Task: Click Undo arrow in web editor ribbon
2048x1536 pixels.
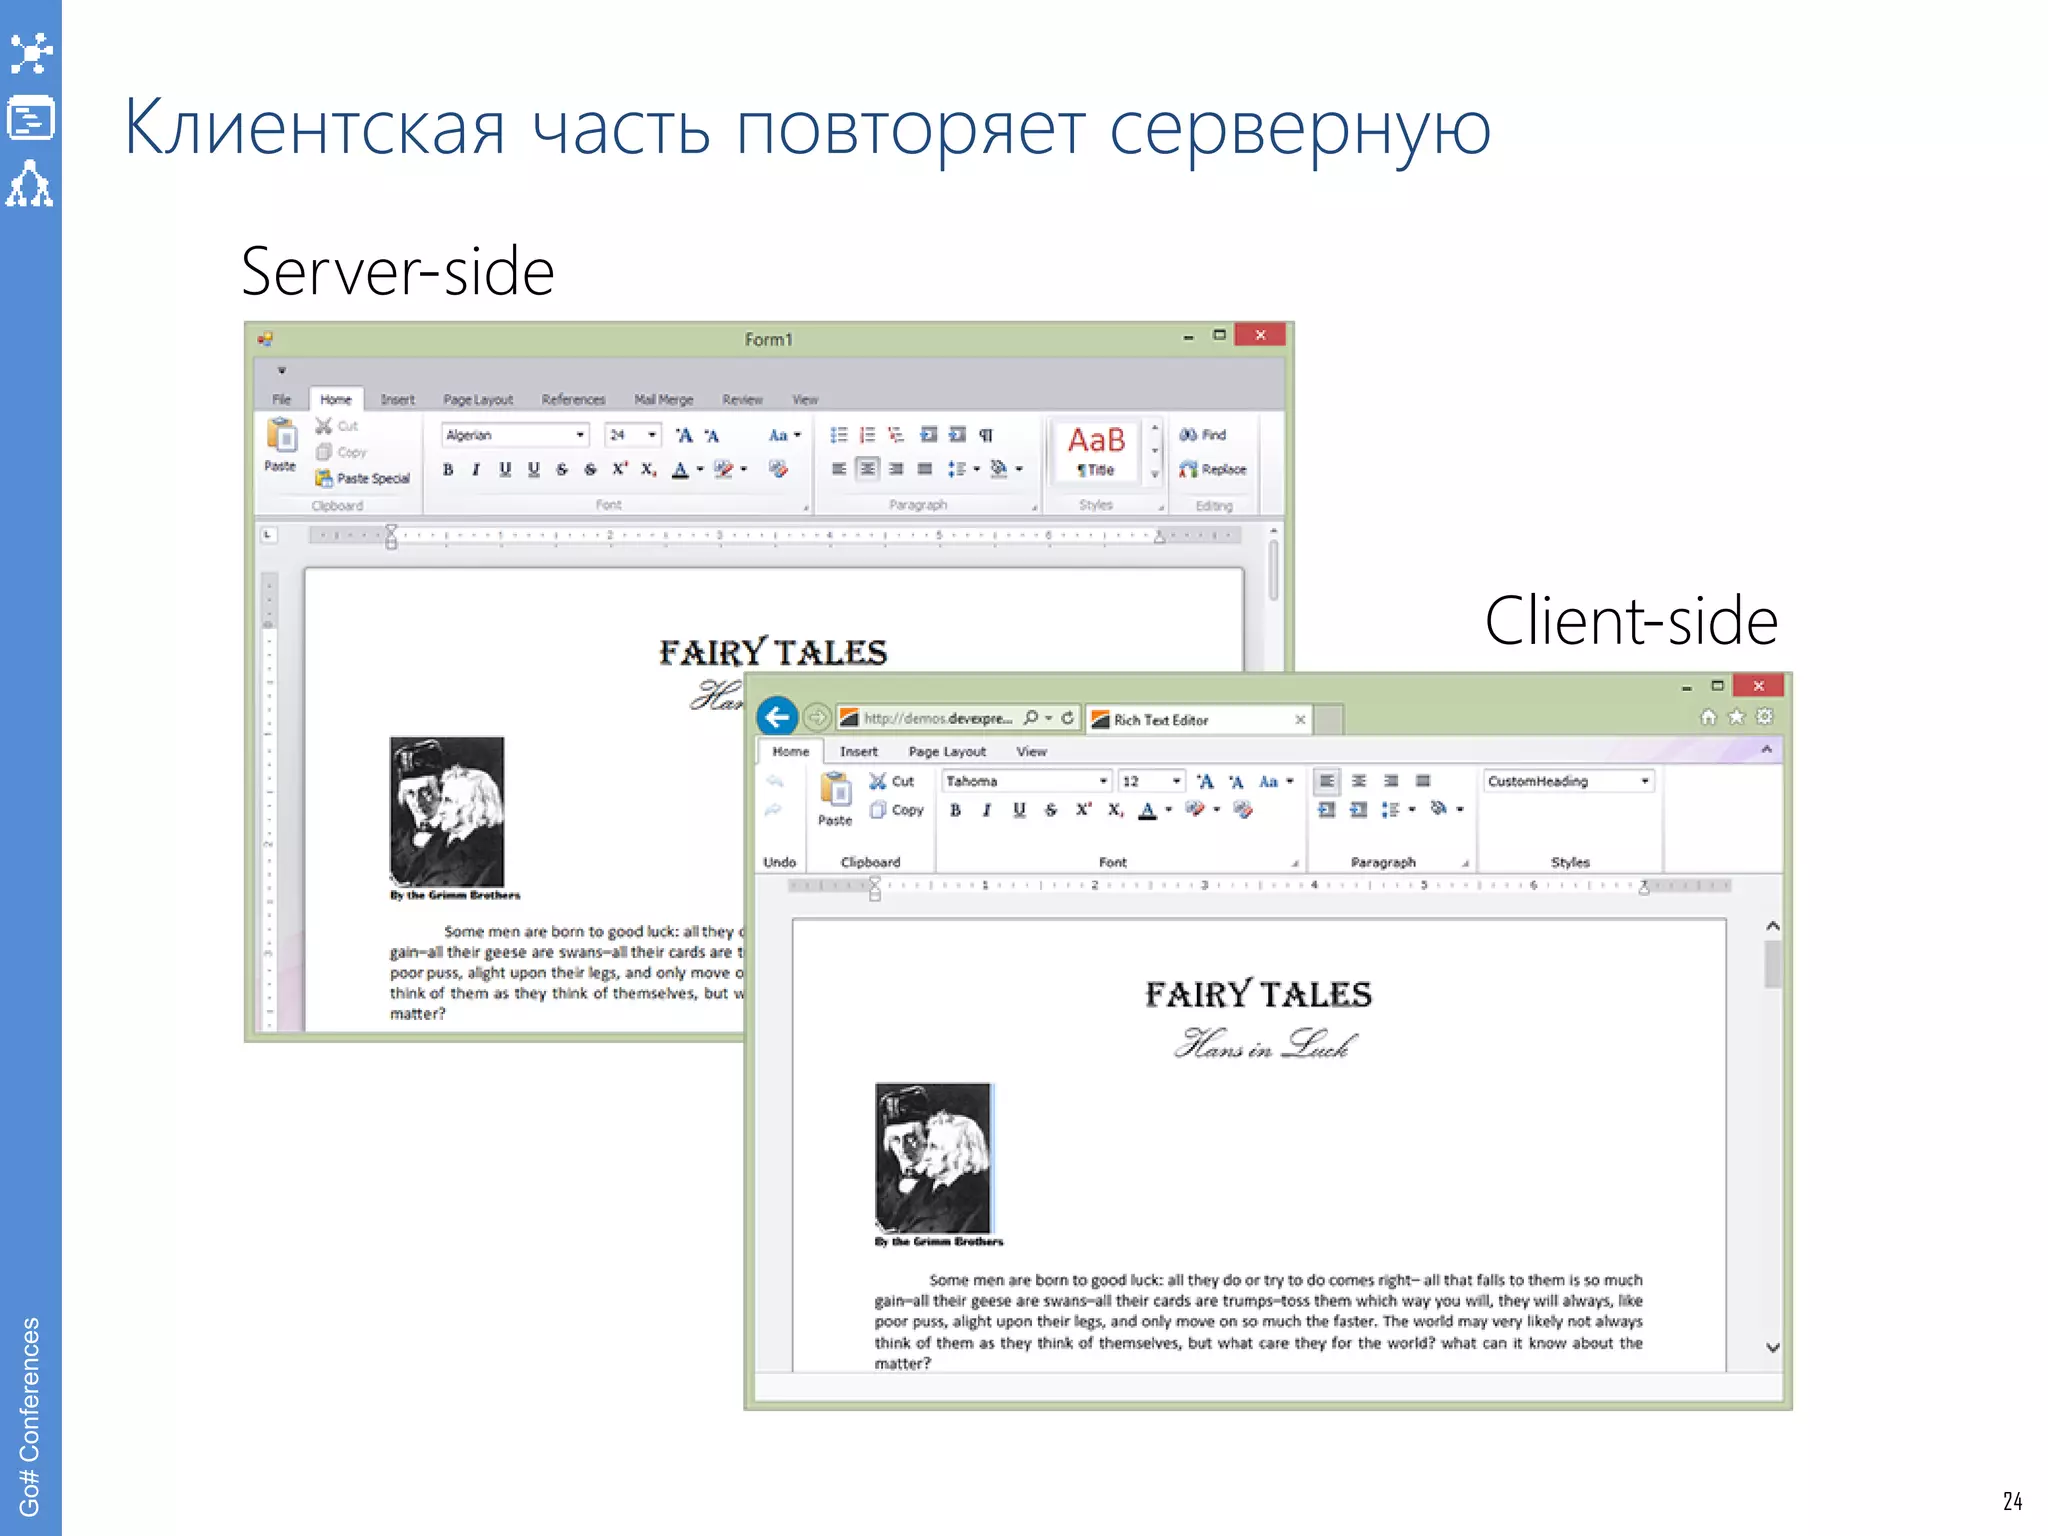Action: 774,781
